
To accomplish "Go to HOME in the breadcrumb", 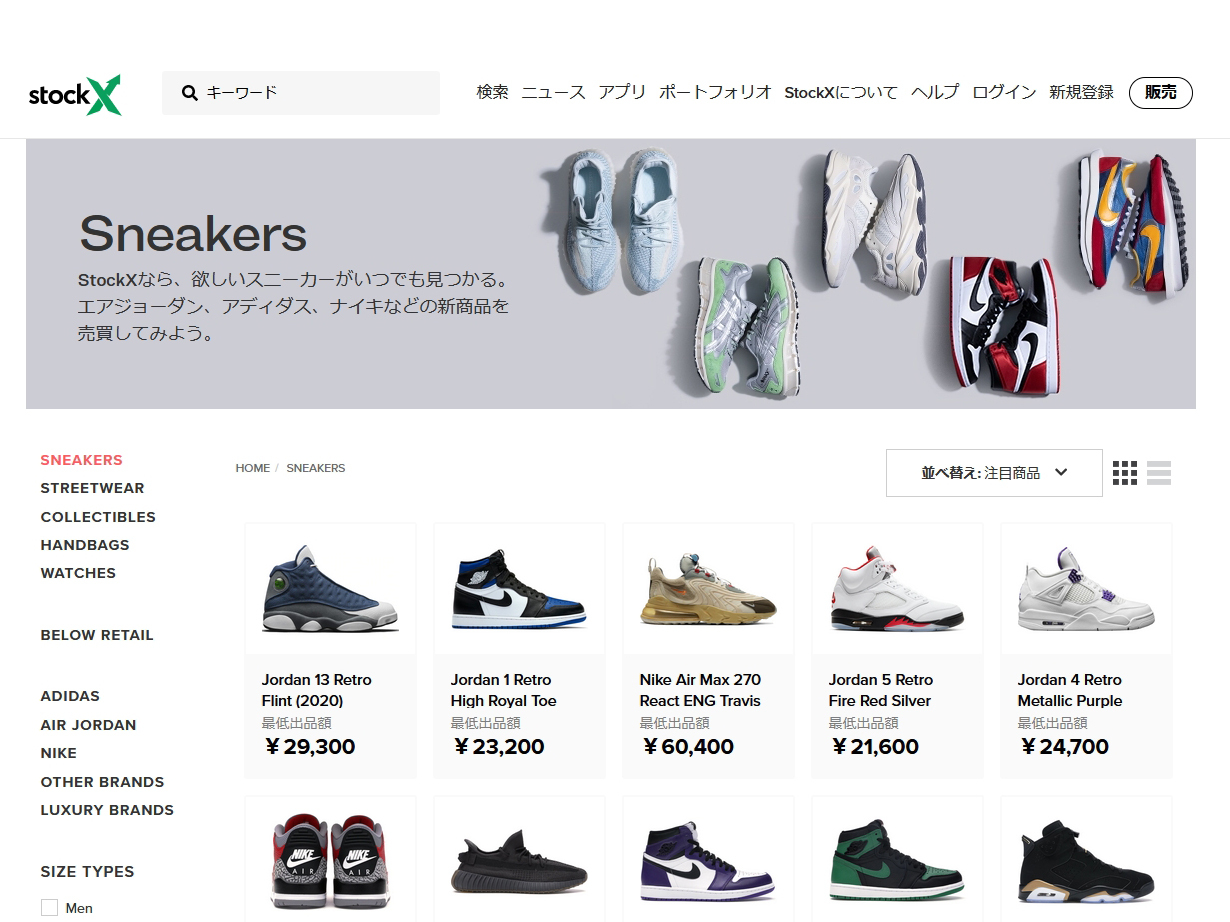I will pos(253,468).
